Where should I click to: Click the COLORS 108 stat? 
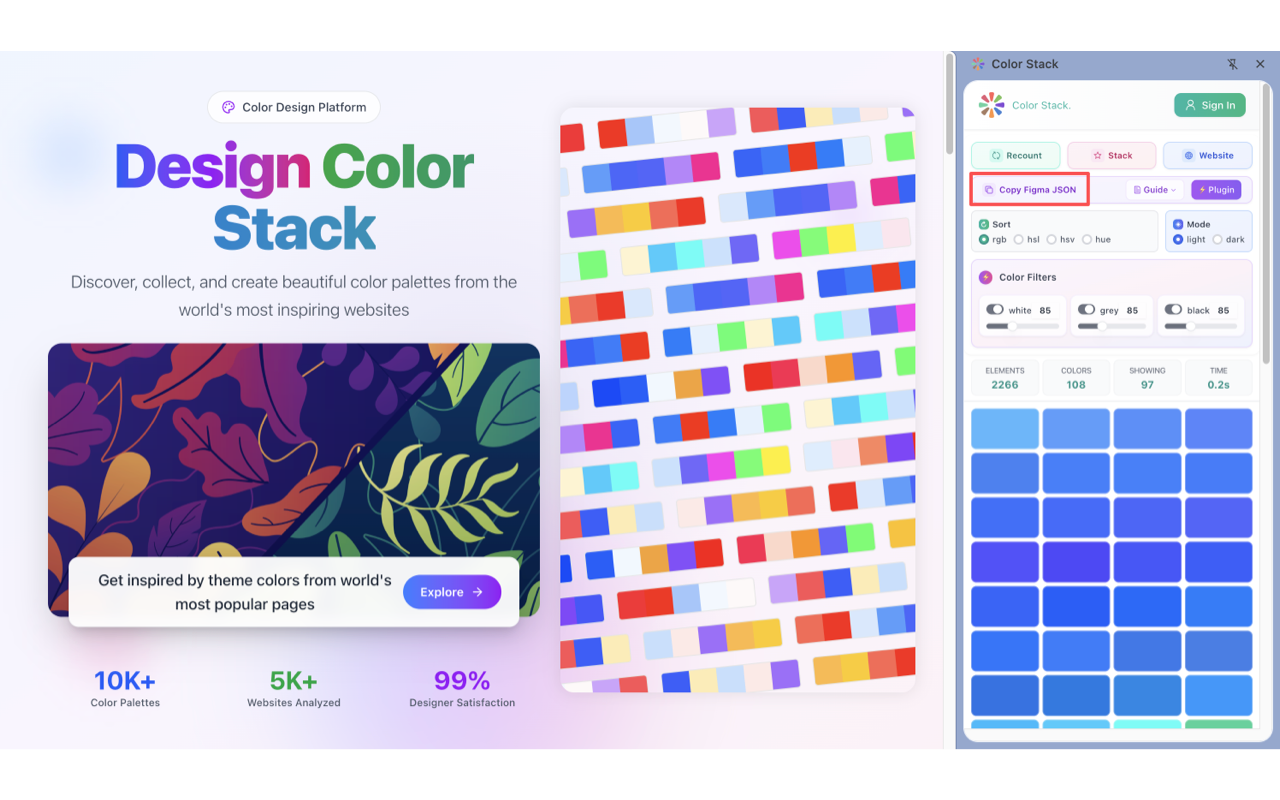[x=1076, y=377]
